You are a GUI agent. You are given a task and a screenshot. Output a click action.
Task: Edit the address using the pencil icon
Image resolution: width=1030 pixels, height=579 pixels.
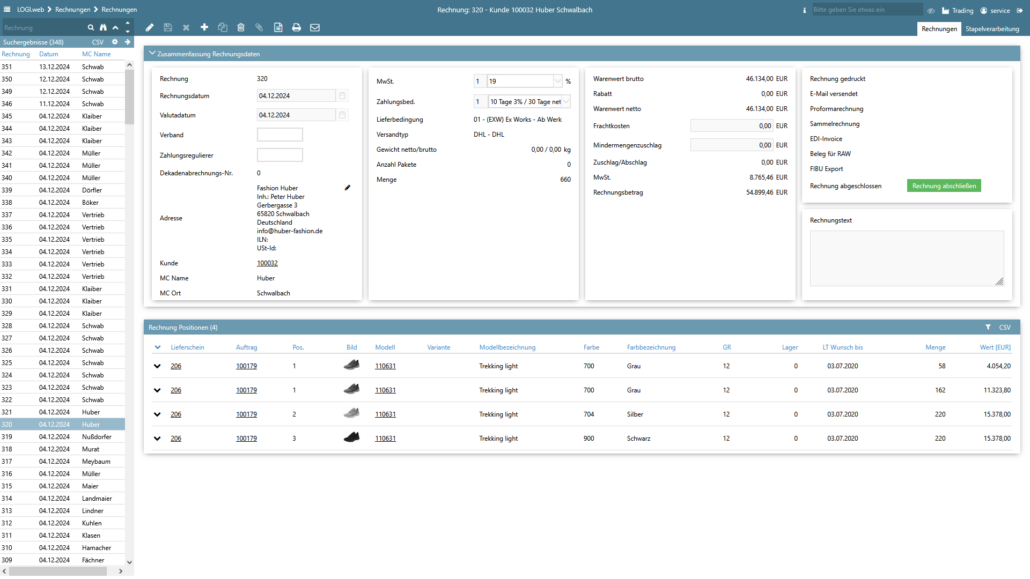pos(348,187)
